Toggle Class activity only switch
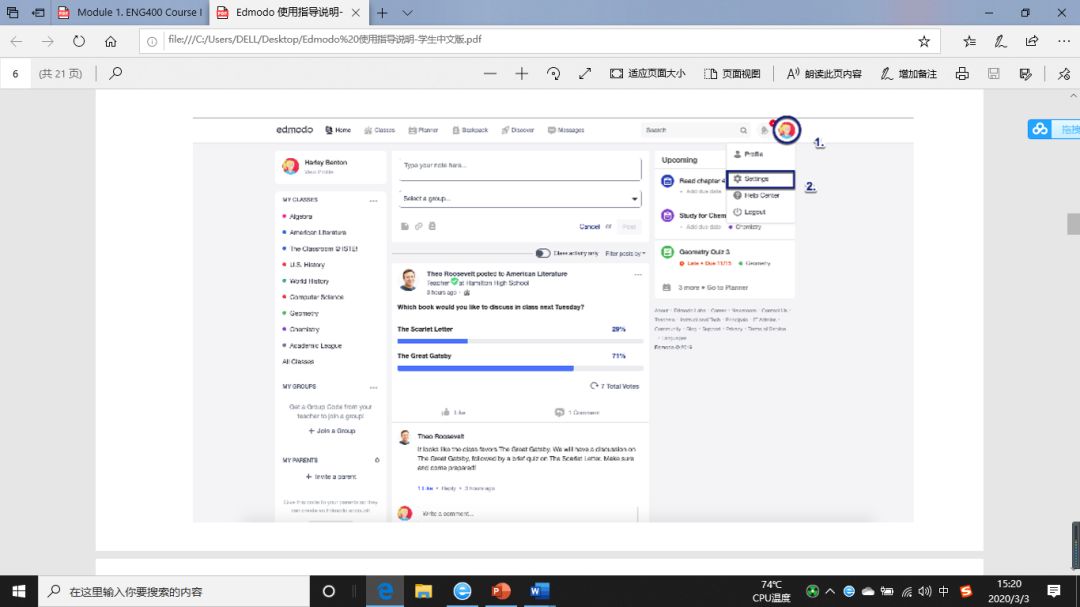1080x607 pixels. click(543, 254)
